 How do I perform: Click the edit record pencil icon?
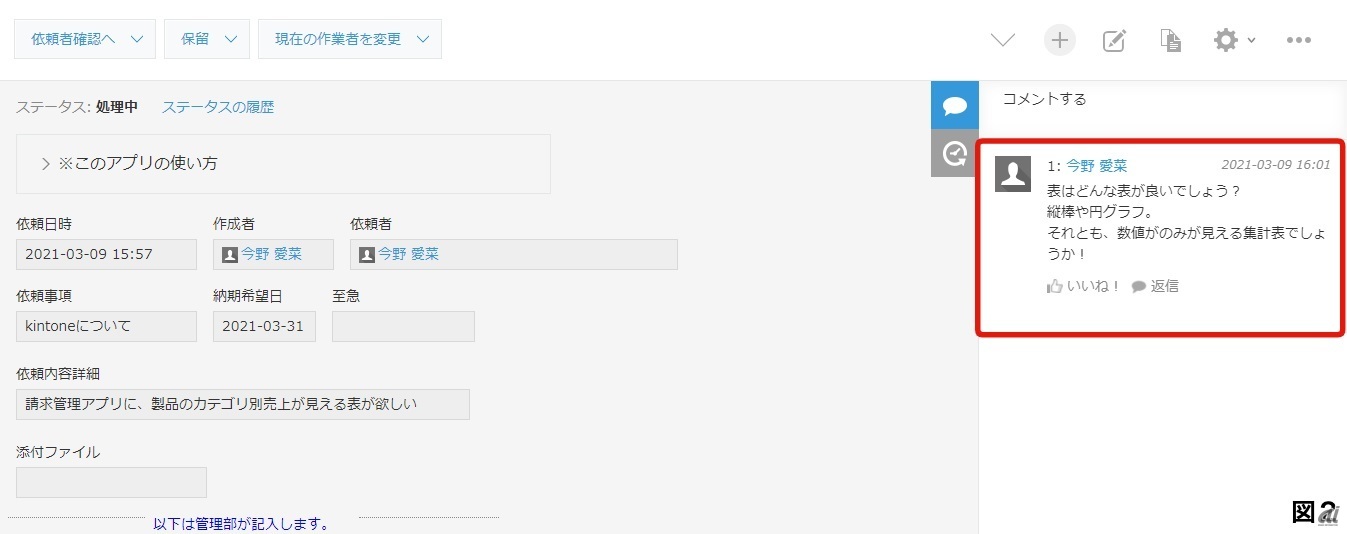tap(1114, 40)
